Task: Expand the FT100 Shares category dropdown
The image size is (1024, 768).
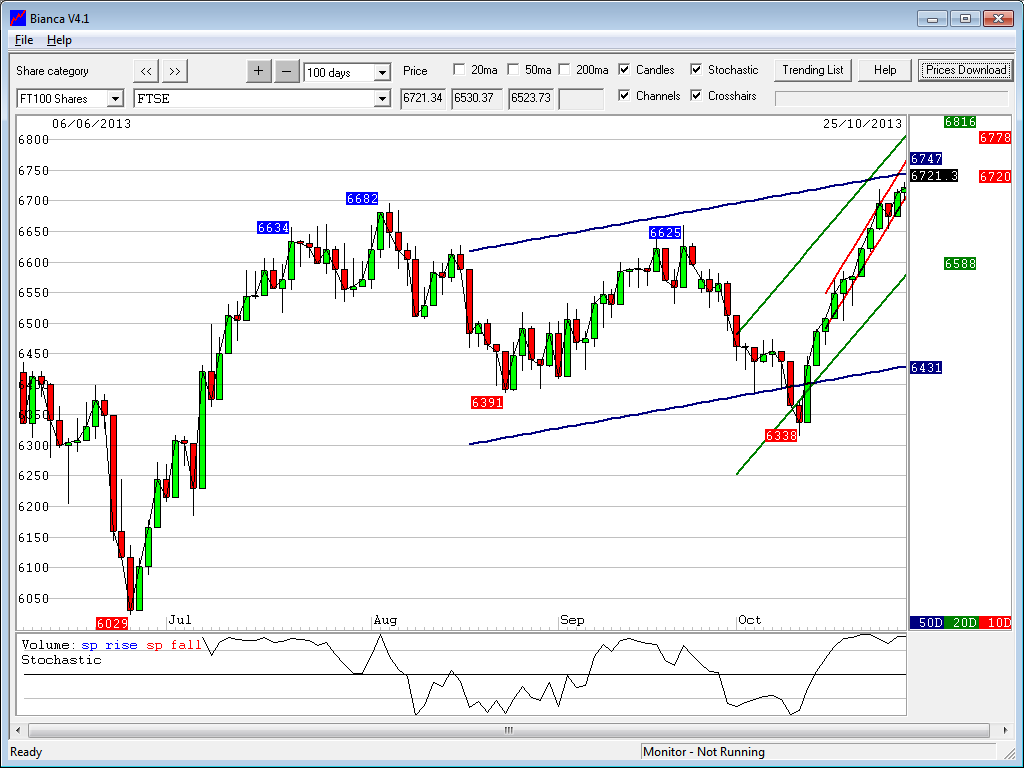Action: (115, 98)
